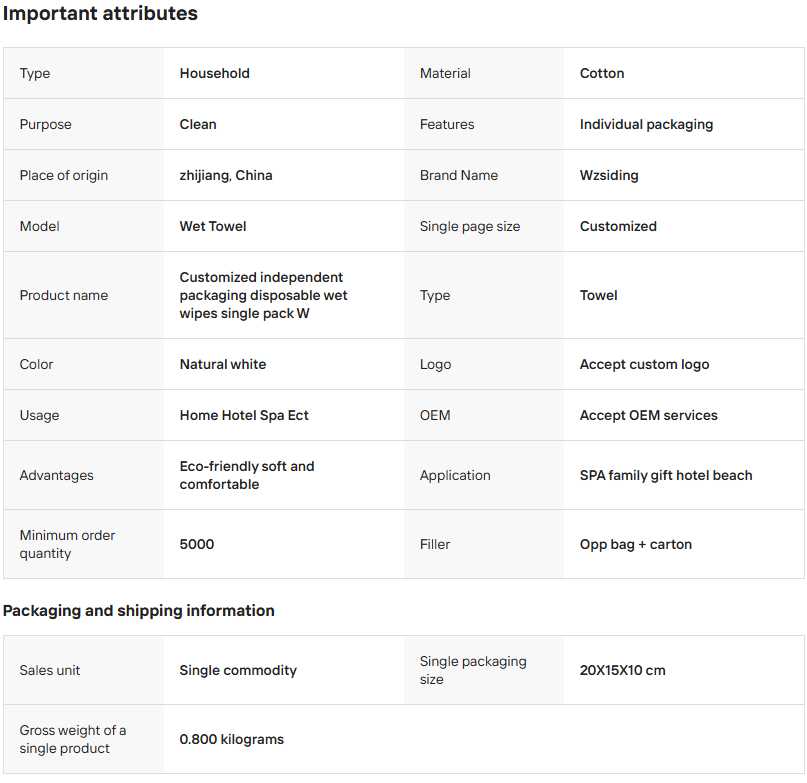Click the Wet Towel model value

tap(213, 227)
